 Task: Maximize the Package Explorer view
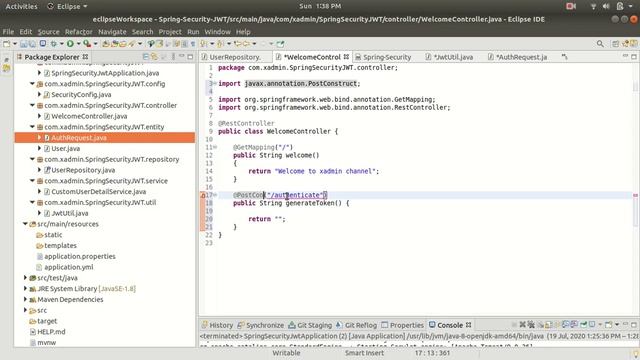(x=190, y=57)
